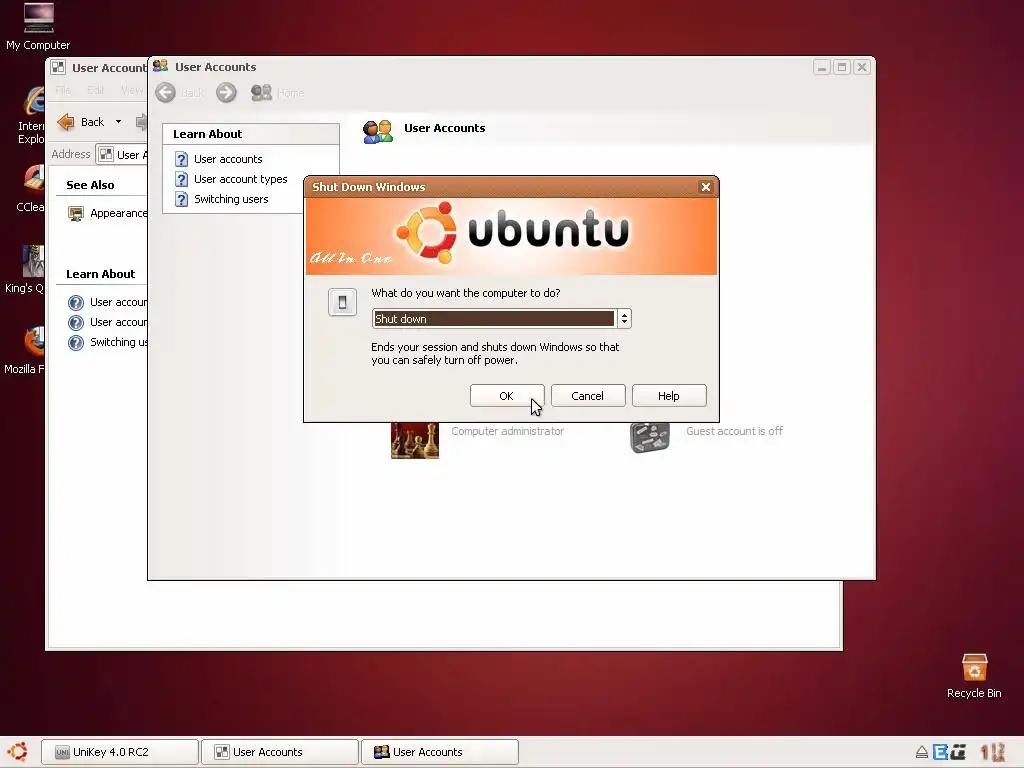Click Home icon in front User Accounts window
The width and height of the screenshot is (1024, 768).
click(x=261, y=93)
